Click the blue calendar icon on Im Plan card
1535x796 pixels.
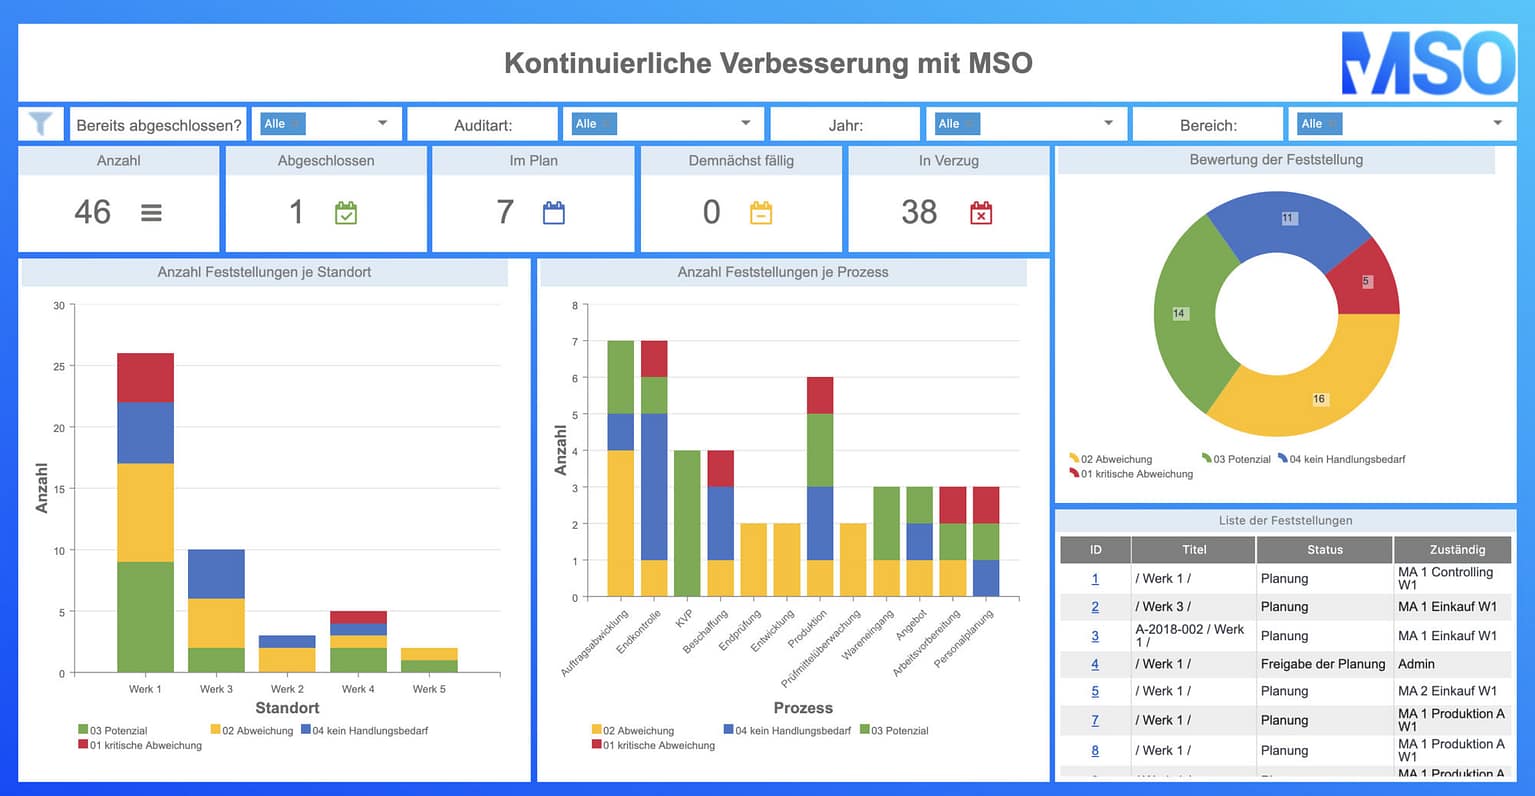(553, 212)
